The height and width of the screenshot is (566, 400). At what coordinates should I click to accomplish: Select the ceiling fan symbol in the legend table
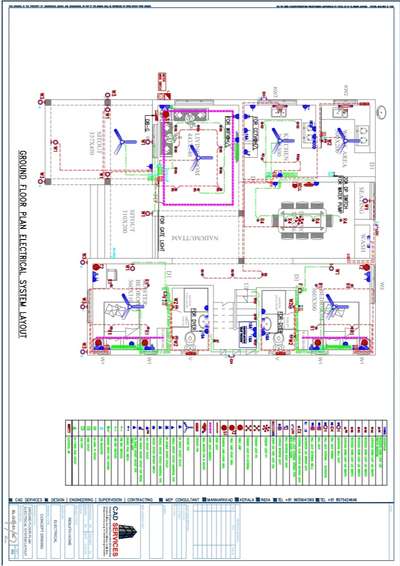pyautogui.click(x=187, y=428)
